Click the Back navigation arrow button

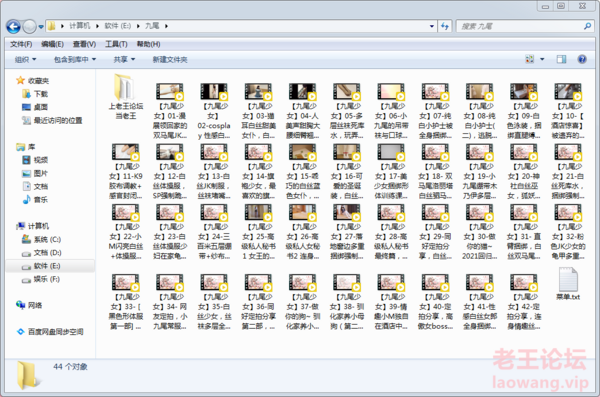tap(13, 26)
